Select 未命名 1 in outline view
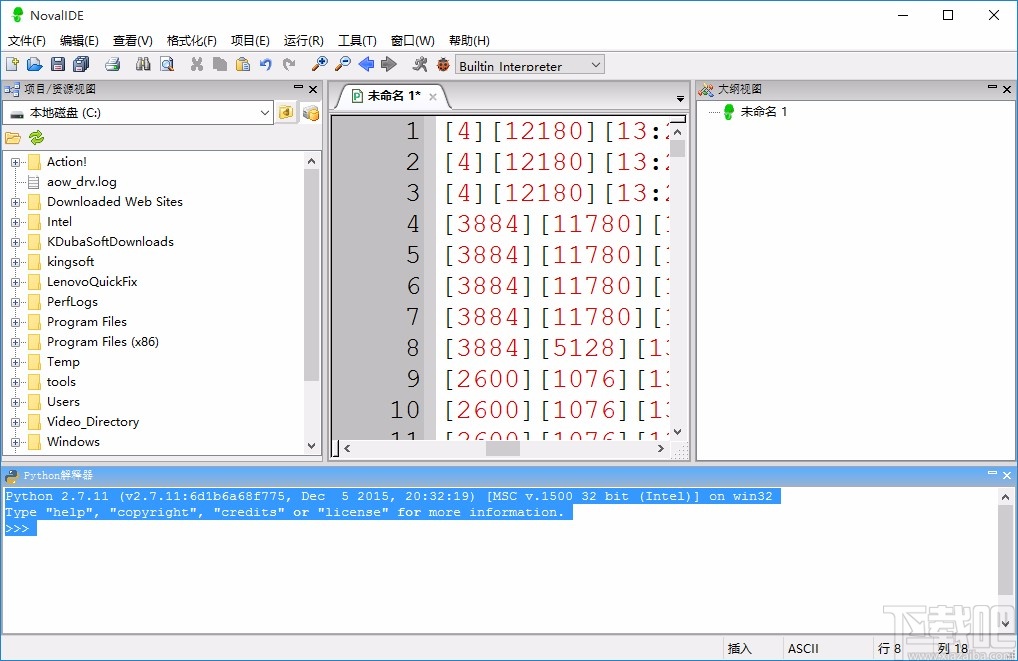1018x661 pixels. (764, 112)
